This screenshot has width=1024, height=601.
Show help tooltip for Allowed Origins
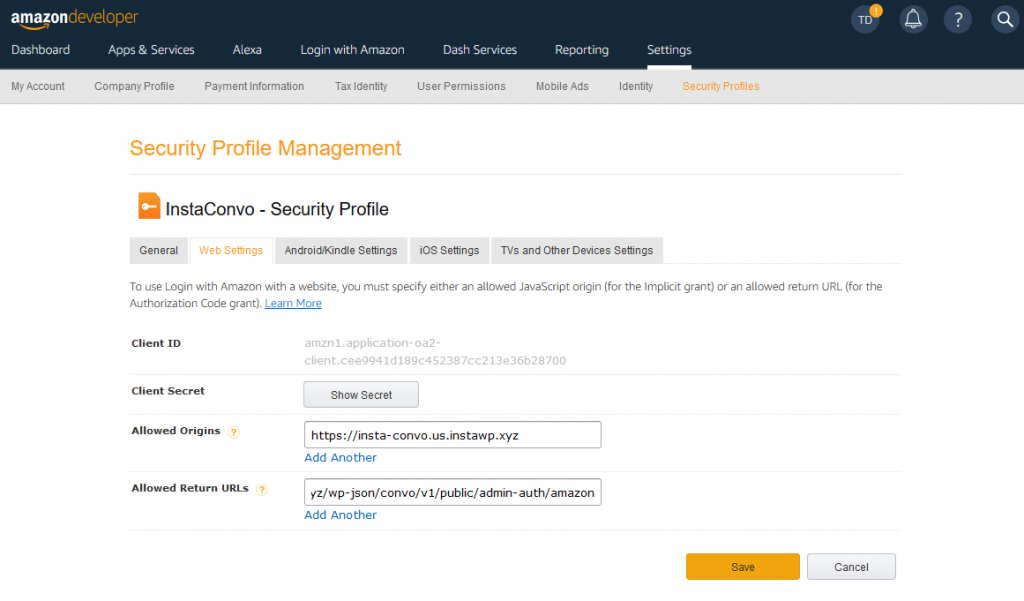click(234, 432)
